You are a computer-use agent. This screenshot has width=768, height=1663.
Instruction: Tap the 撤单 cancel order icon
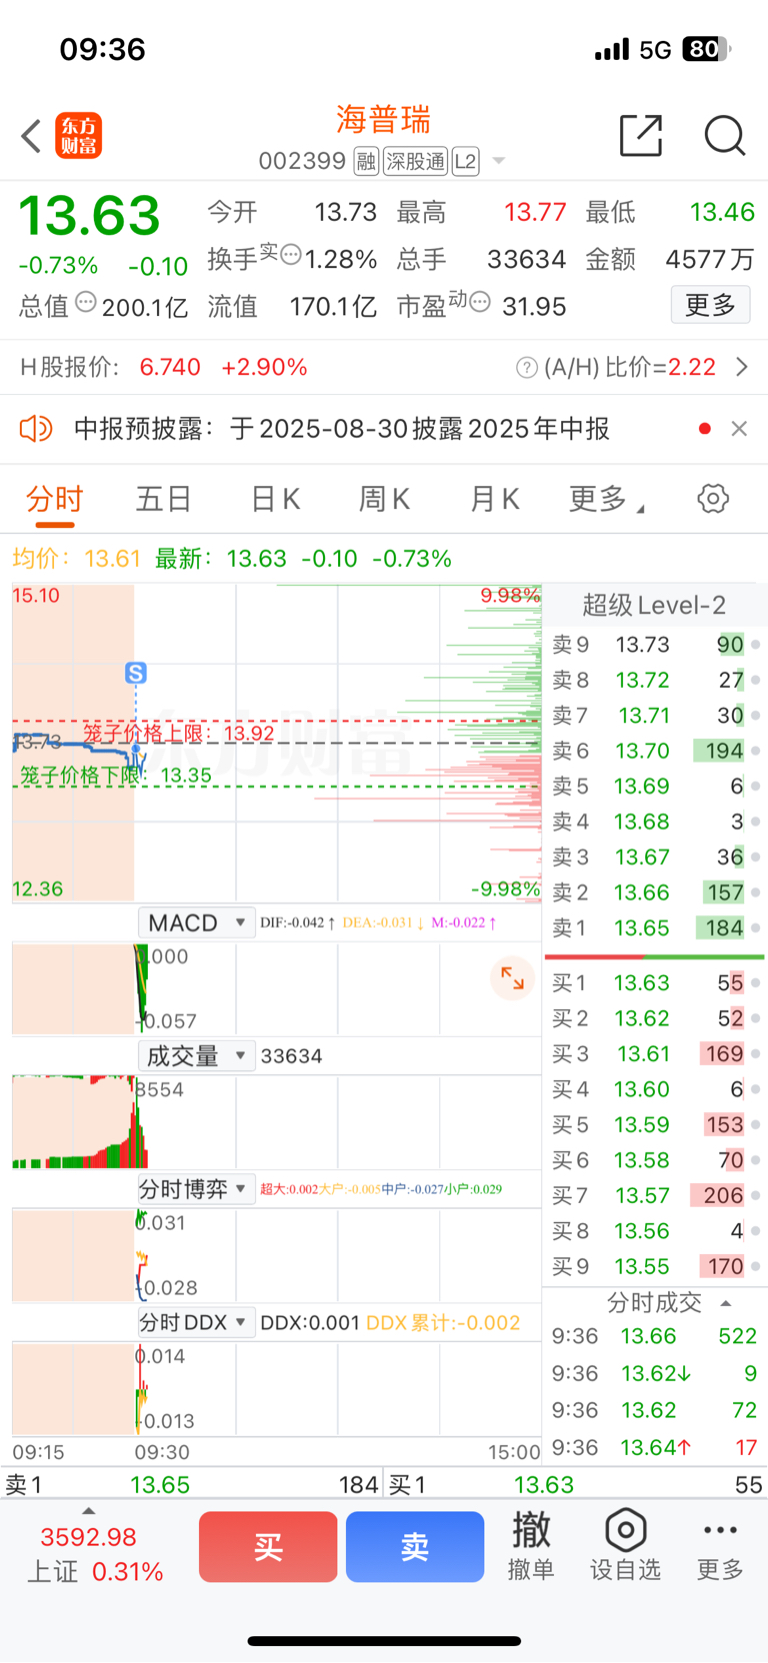click(531, 1546)
